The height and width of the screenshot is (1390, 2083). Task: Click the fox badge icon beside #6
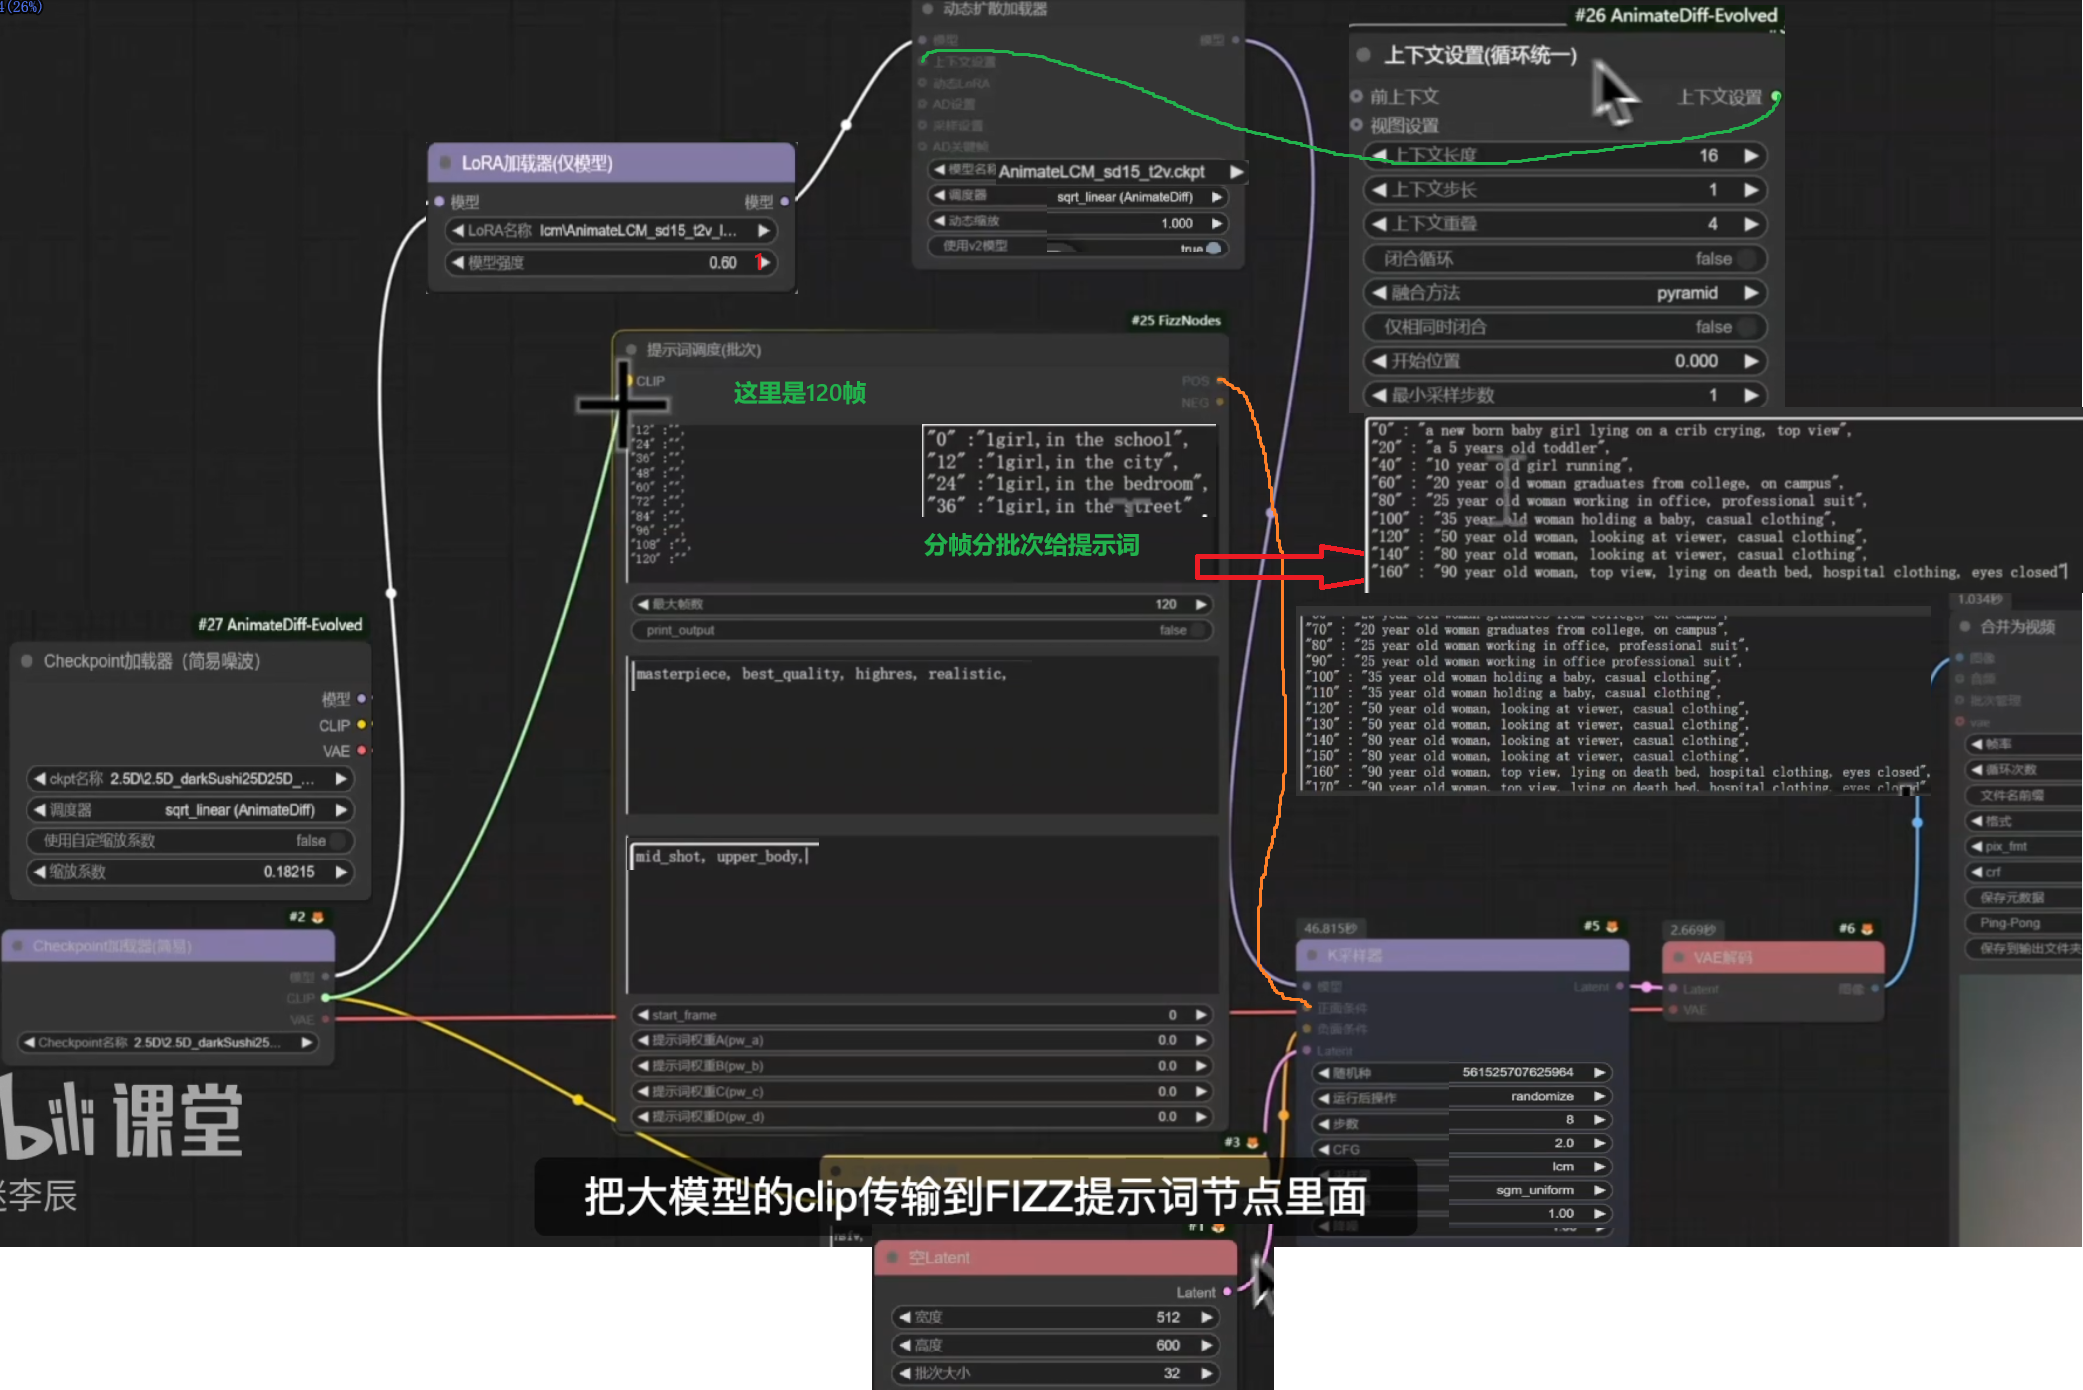(x=1867, y=929)
